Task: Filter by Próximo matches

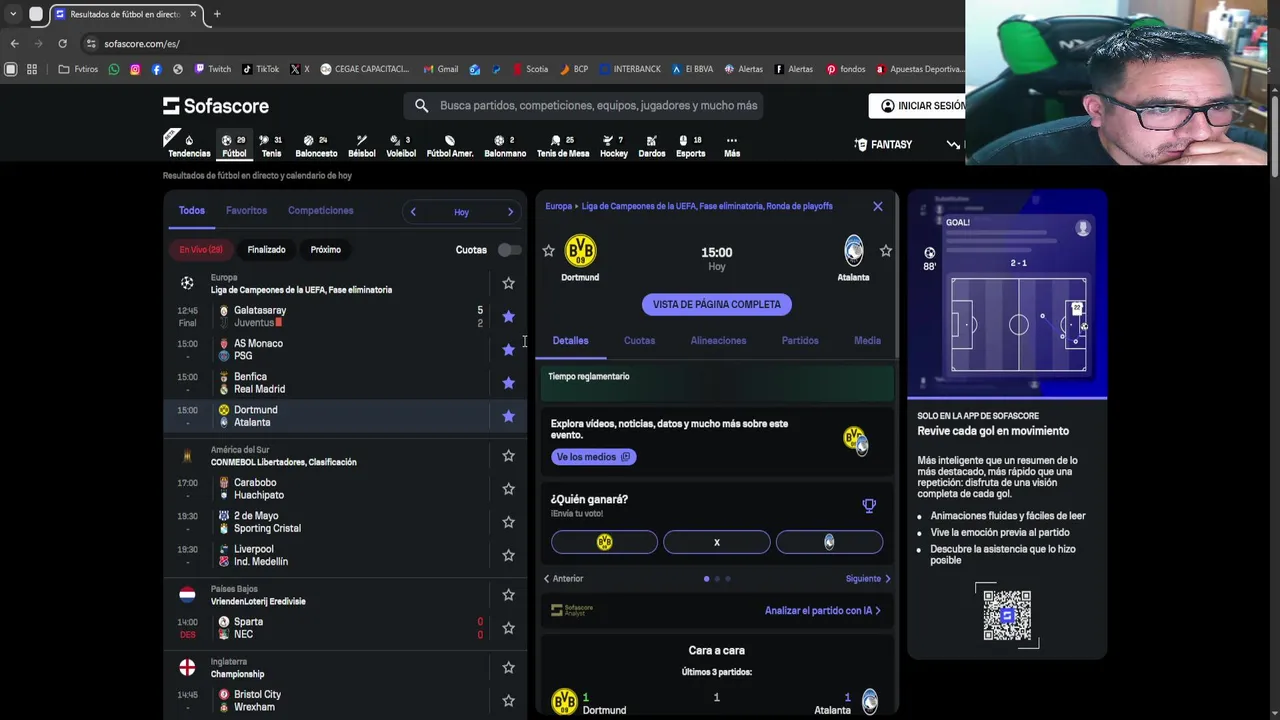Action: 325,250
